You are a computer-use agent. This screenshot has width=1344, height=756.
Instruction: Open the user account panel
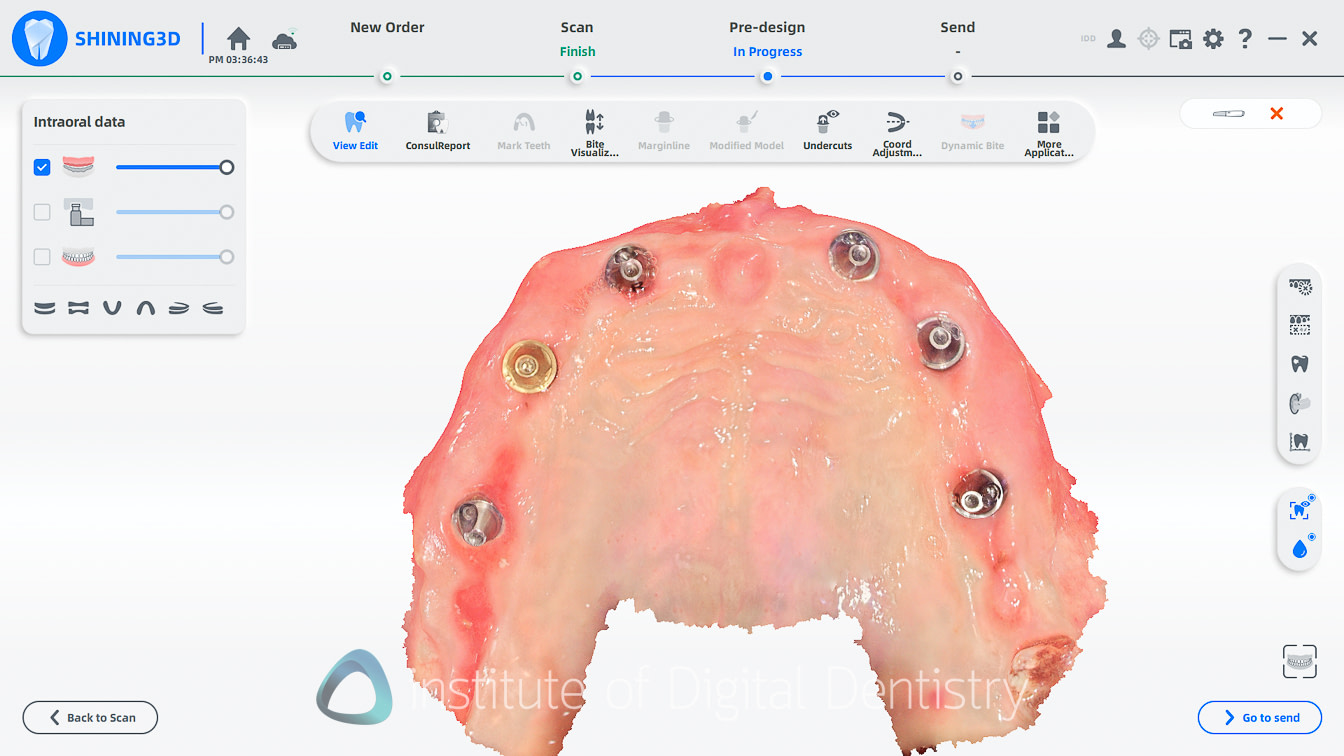tap(1116, 38)
